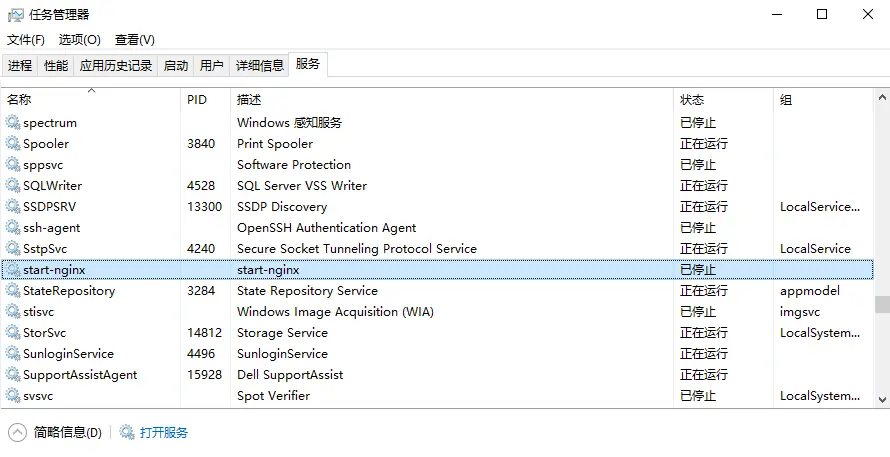Image resolution: width=890 pixels, height=457 pixels.
Task: Click the SupportAssistAgent gear icon
Action: click(13, 375)
